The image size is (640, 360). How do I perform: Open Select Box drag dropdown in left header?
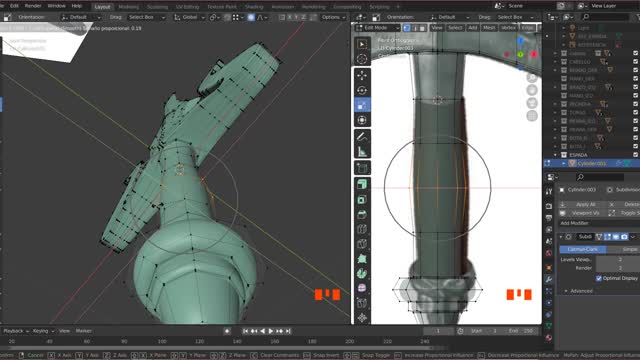[x=146, y=17]
